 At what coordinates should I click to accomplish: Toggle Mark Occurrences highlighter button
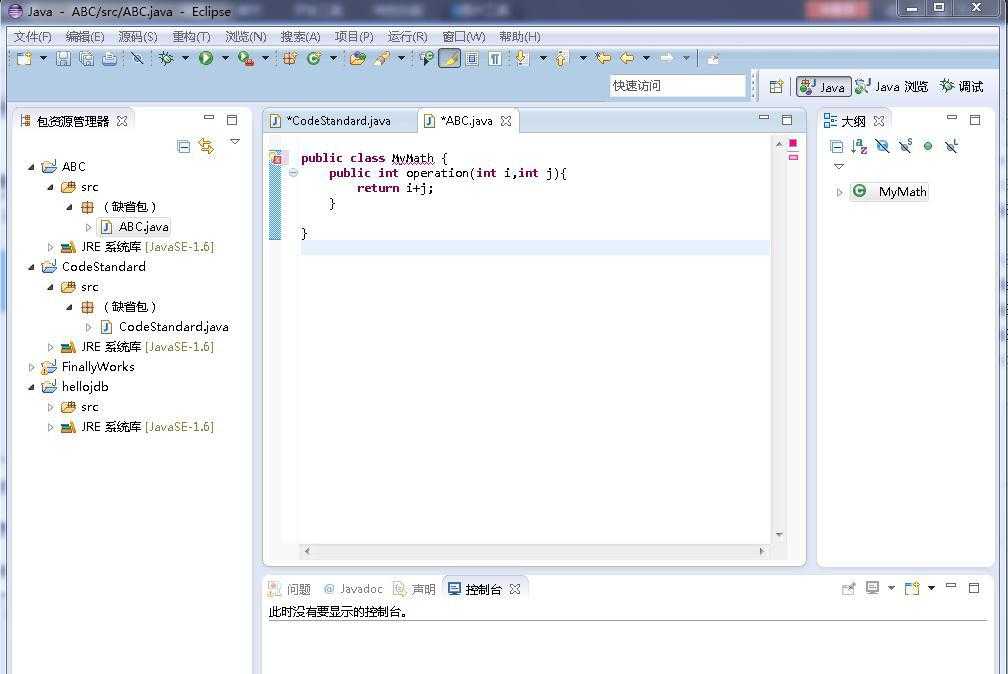[449, 59]
